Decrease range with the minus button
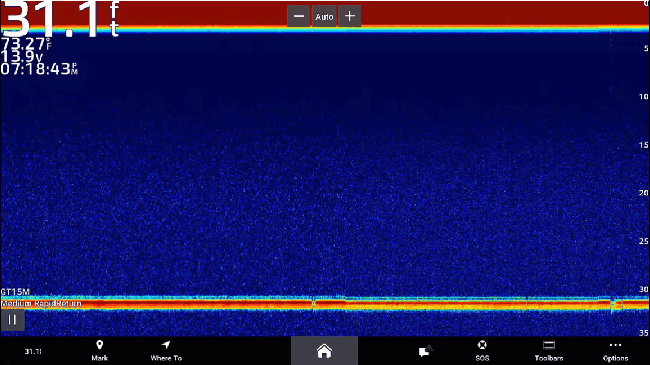Image resolution: width=650 pixels, height=365 pixels. pos(299,17)
